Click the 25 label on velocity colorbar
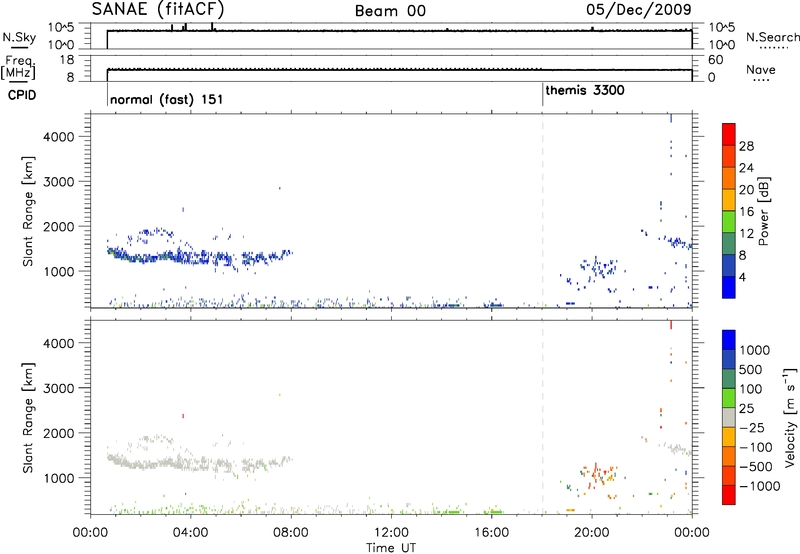 (x=746, y=408)
